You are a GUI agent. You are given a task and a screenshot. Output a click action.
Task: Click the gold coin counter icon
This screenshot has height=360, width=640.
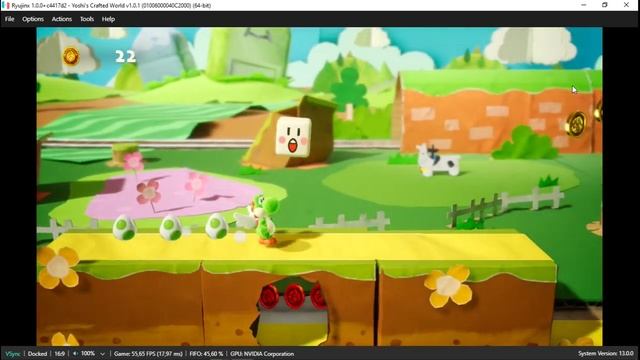[x=71, y=56]
